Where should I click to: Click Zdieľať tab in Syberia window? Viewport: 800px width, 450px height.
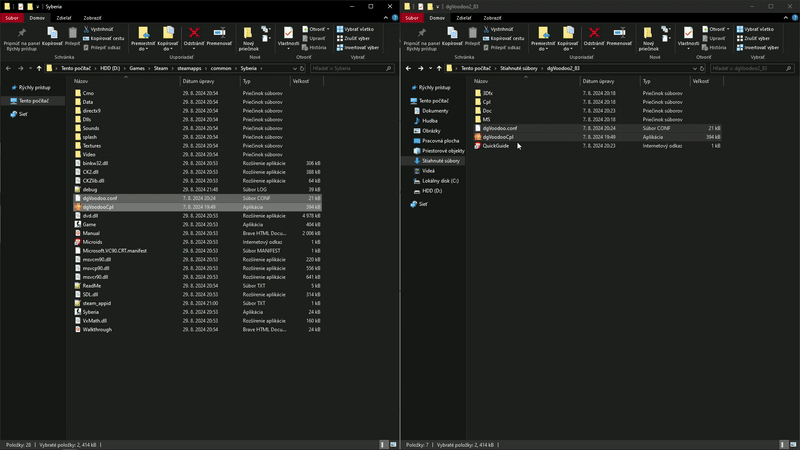pyautogui.click(x=64, y=18)
